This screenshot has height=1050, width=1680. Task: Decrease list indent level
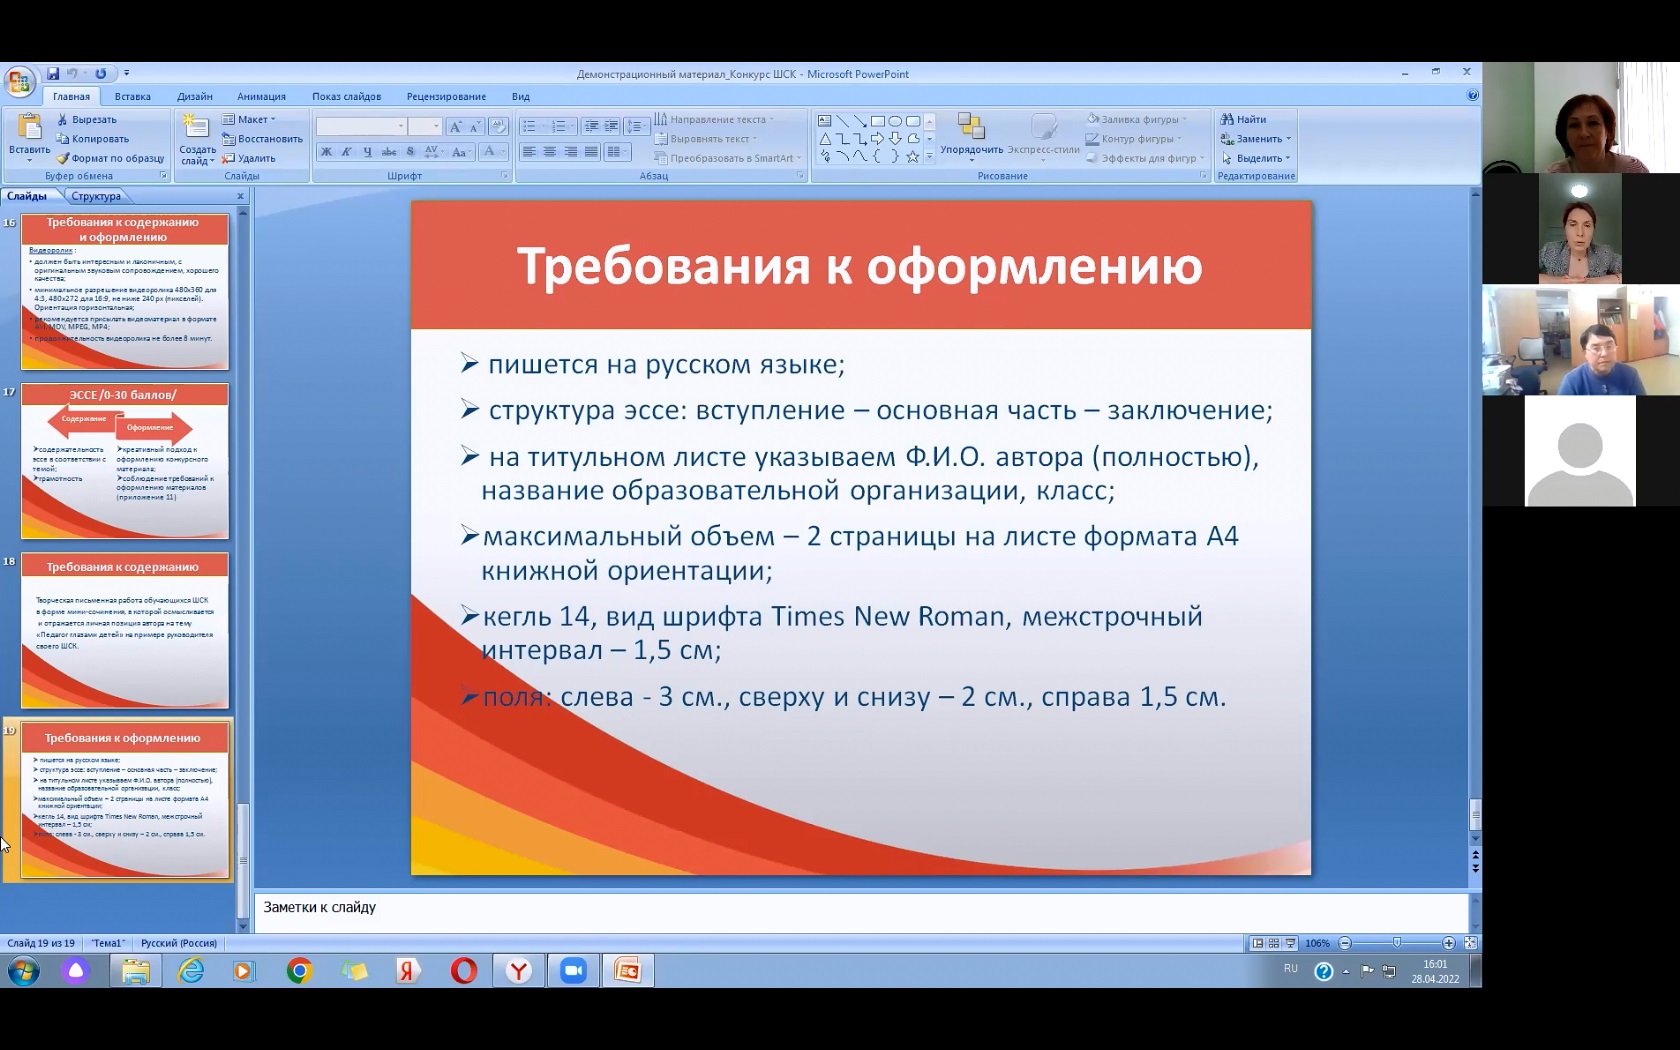pyautogui.click(x=591, y=126)
